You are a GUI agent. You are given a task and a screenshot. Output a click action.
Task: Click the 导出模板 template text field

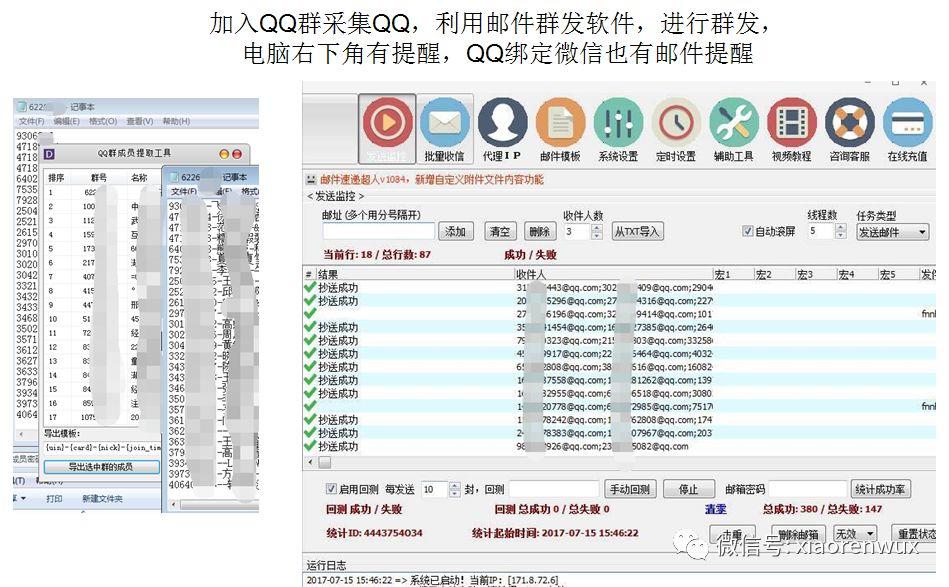click(x=102, y=447)
